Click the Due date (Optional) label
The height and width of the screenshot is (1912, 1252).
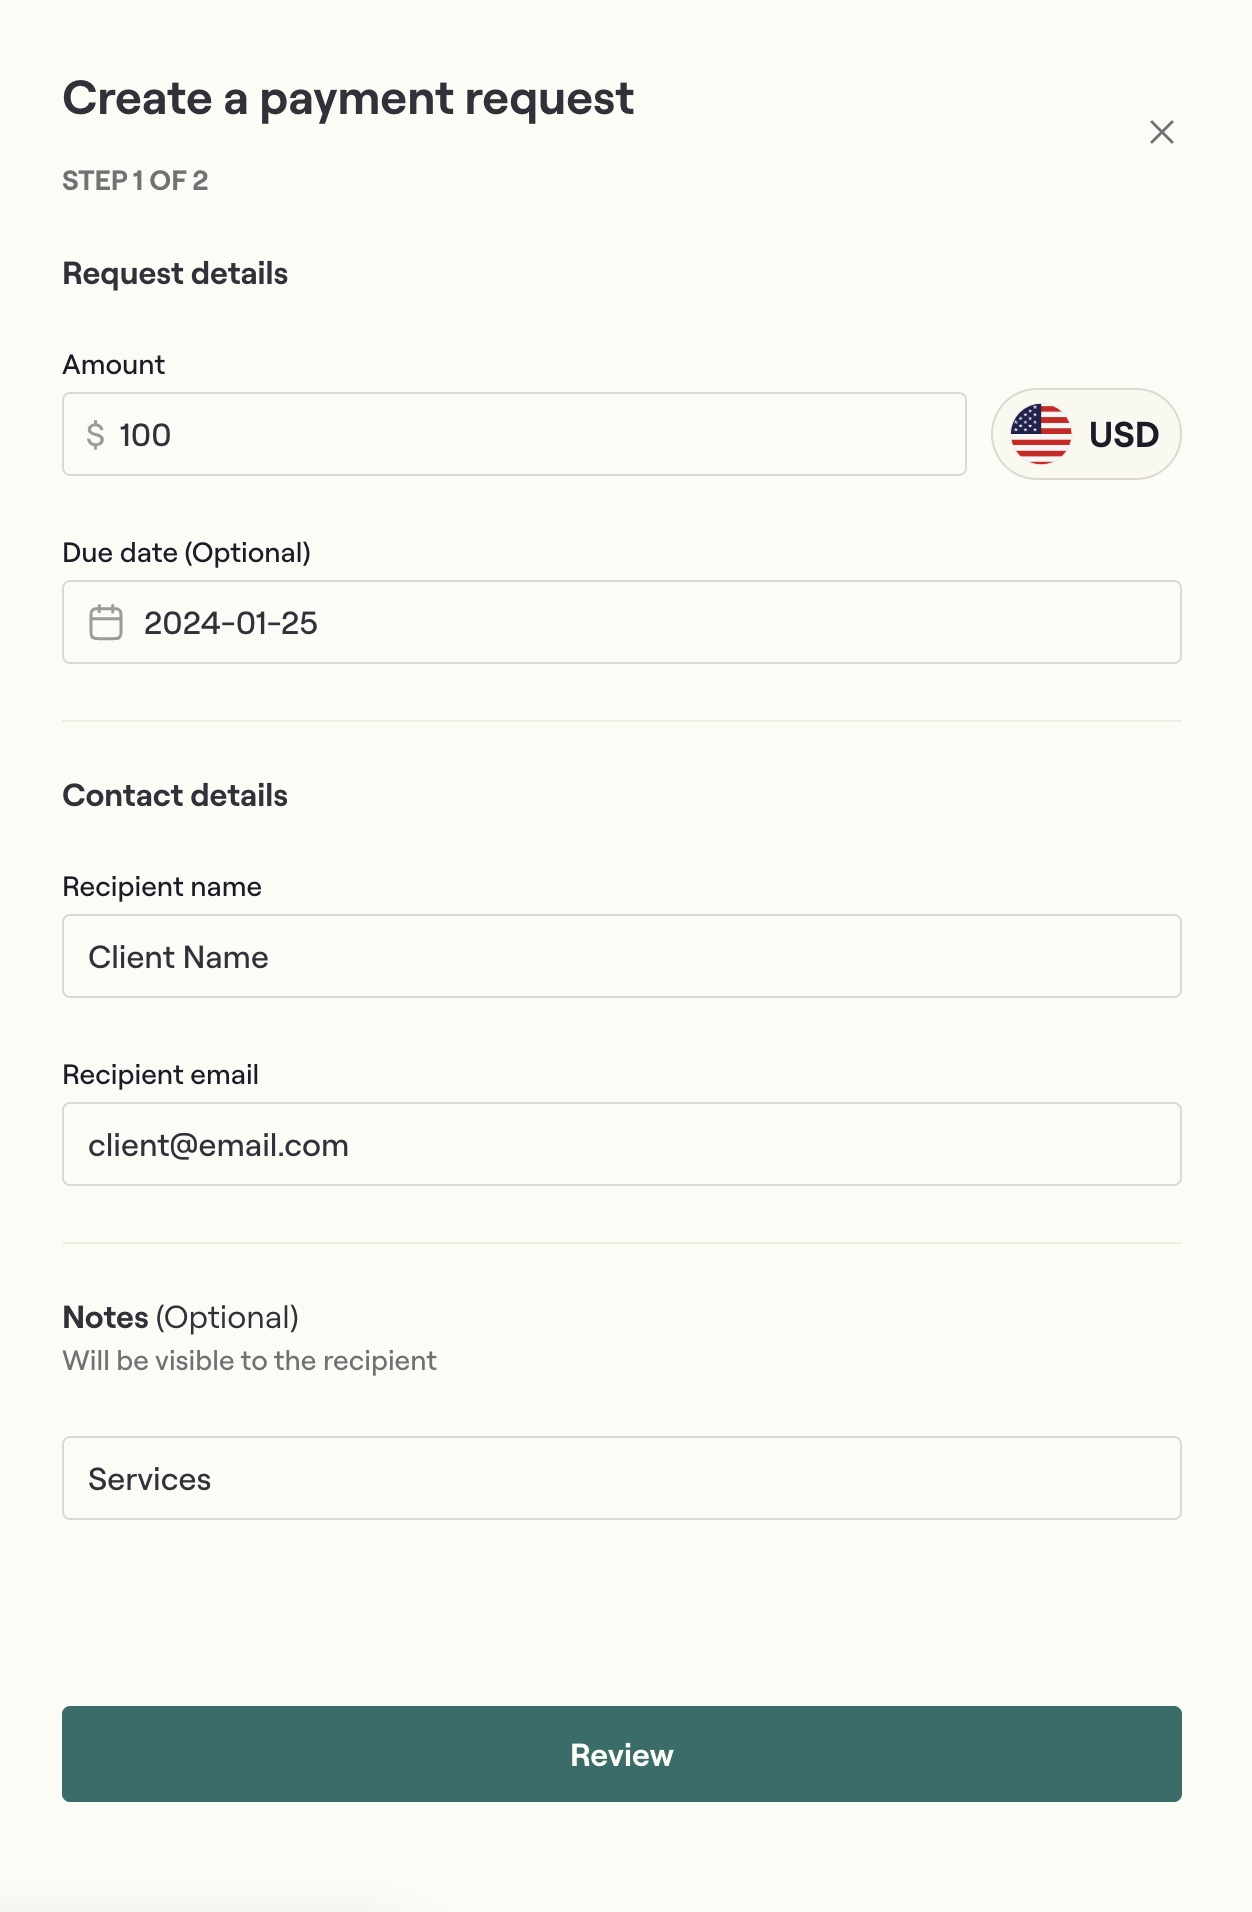click(x=186, y=553)
